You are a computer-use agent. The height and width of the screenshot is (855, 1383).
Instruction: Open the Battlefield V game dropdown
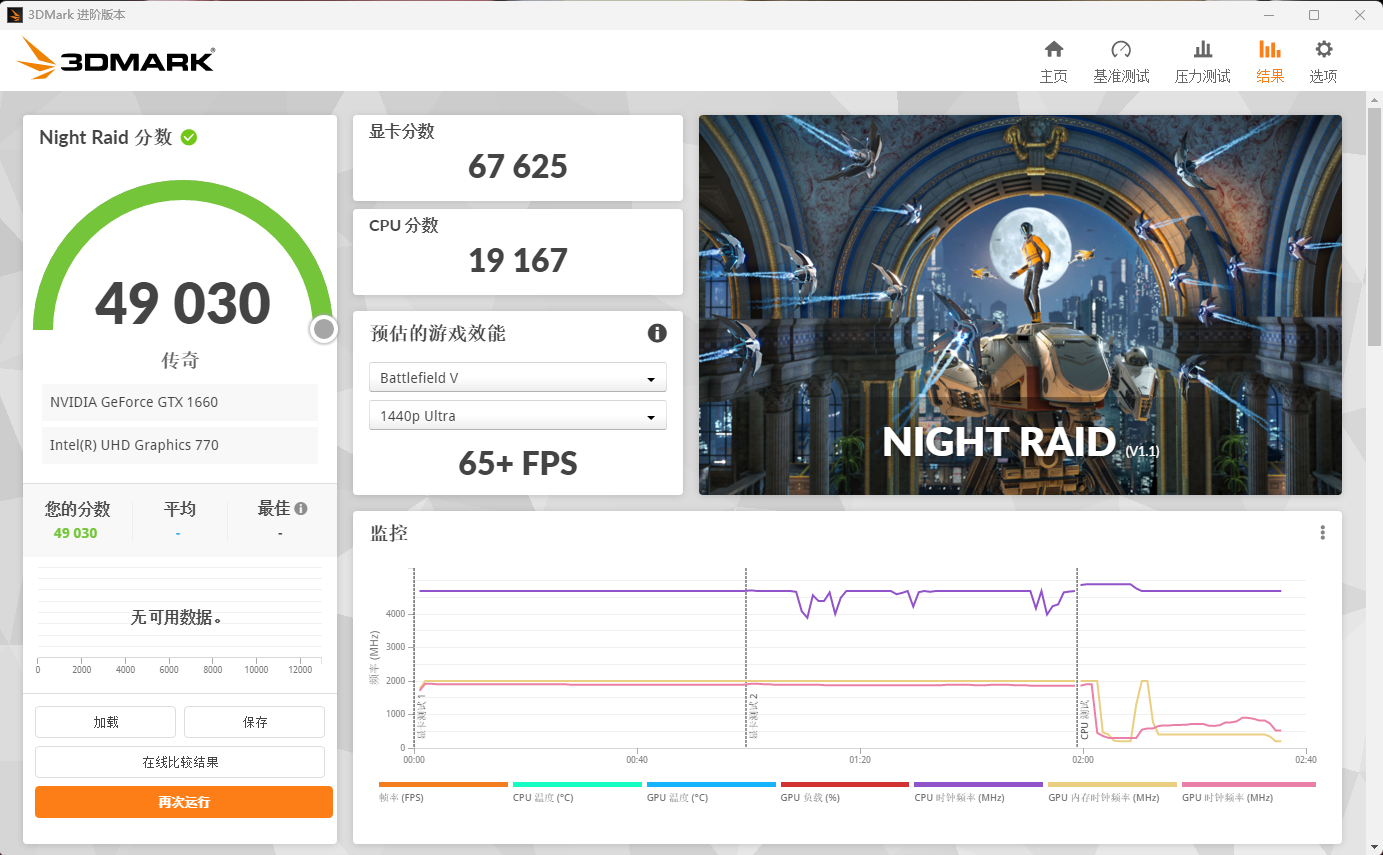pyautogui.click(x=518, y=378)
